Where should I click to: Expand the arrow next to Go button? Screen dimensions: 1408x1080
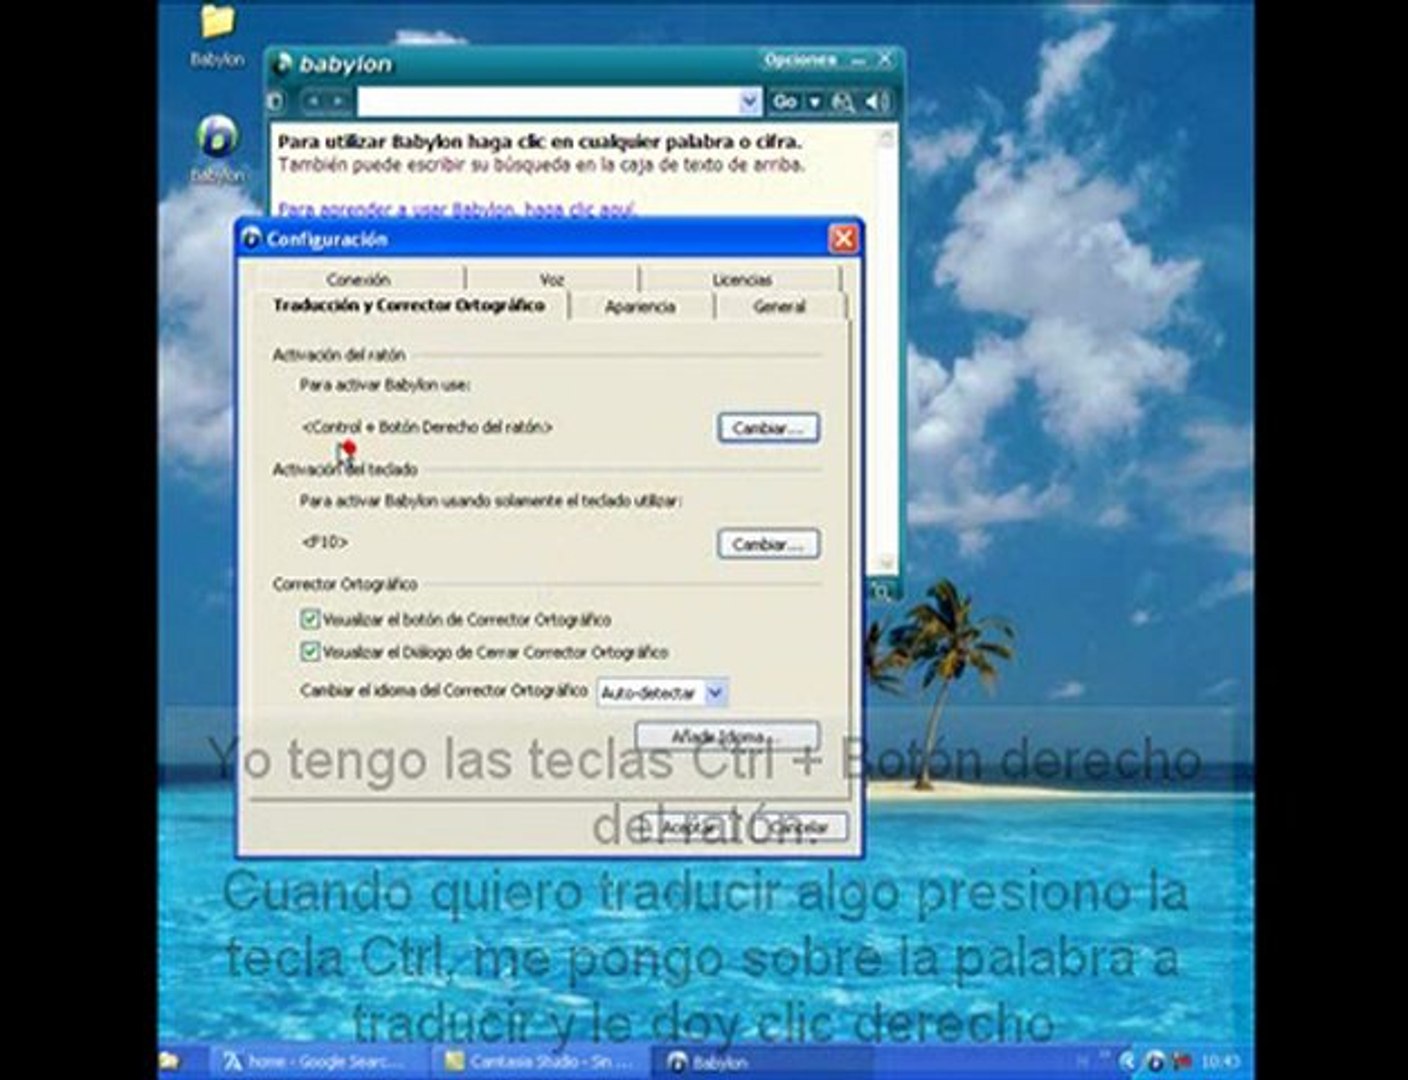[814, 101]
